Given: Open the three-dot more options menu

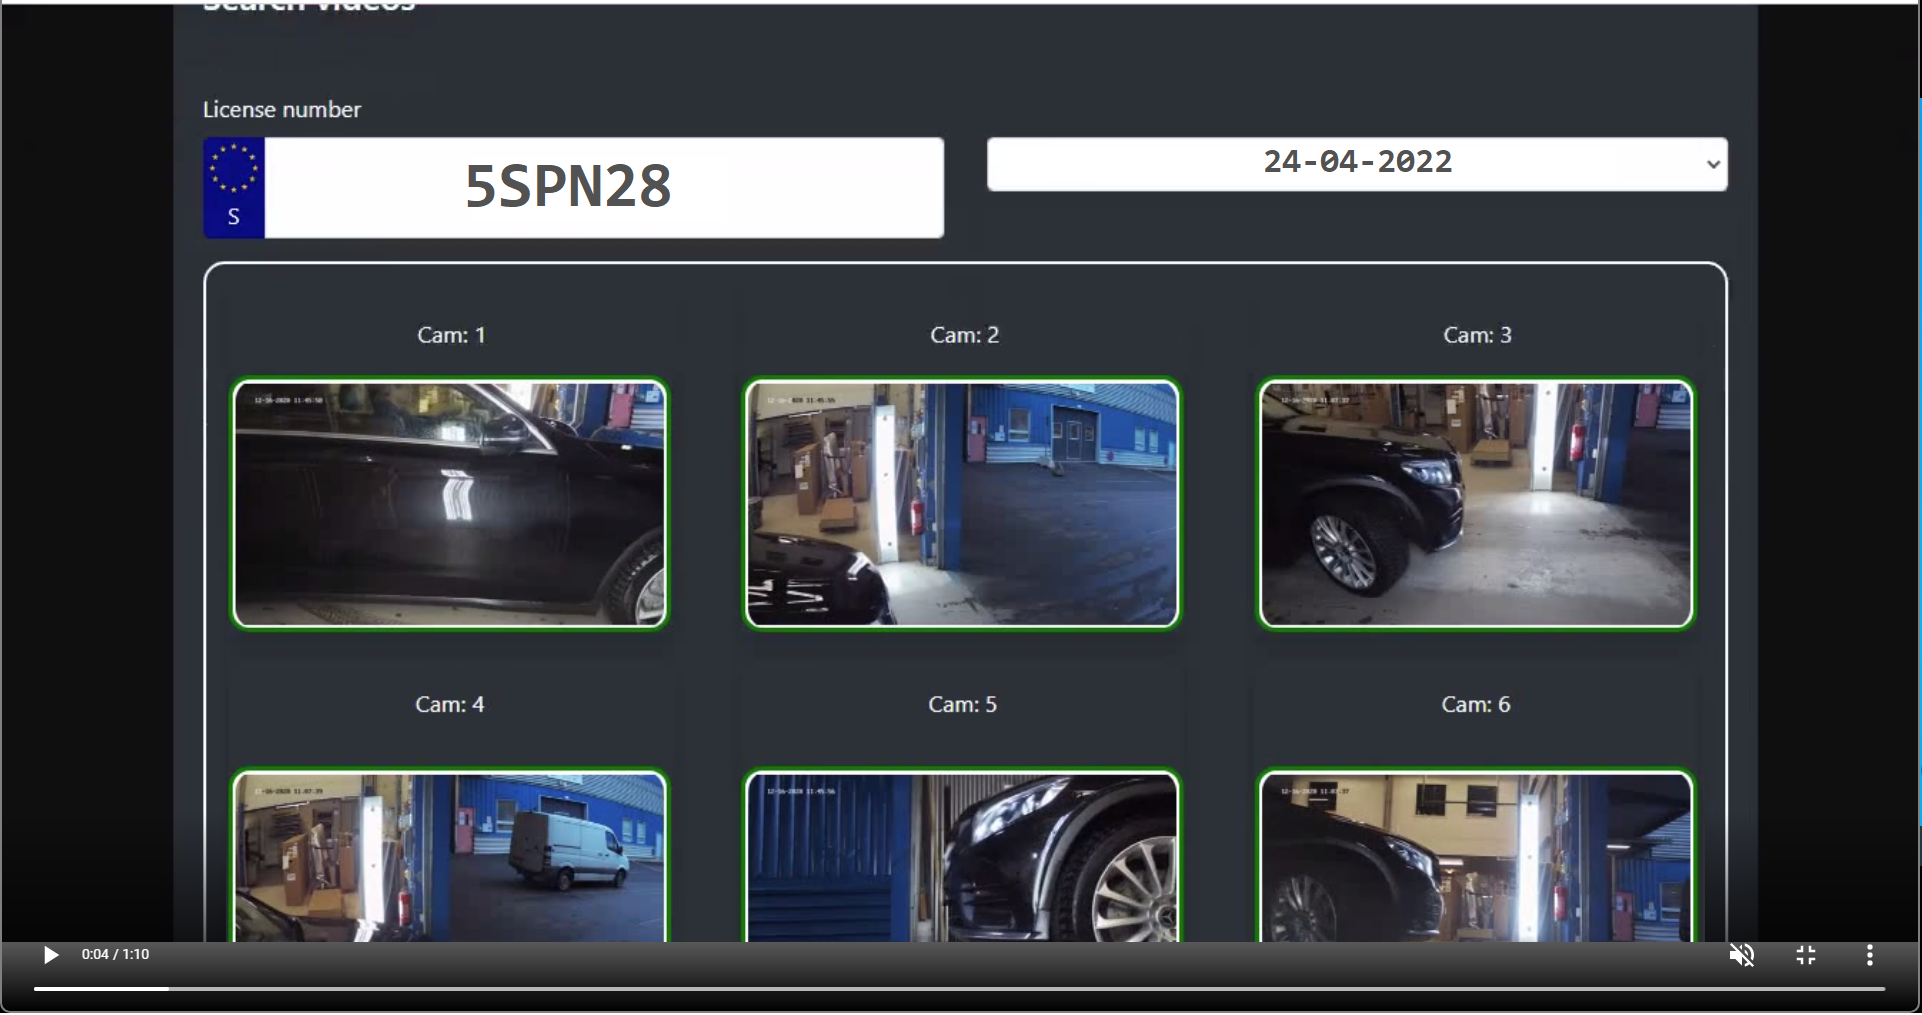Looking at the screenshot, I should point(1869,956).
